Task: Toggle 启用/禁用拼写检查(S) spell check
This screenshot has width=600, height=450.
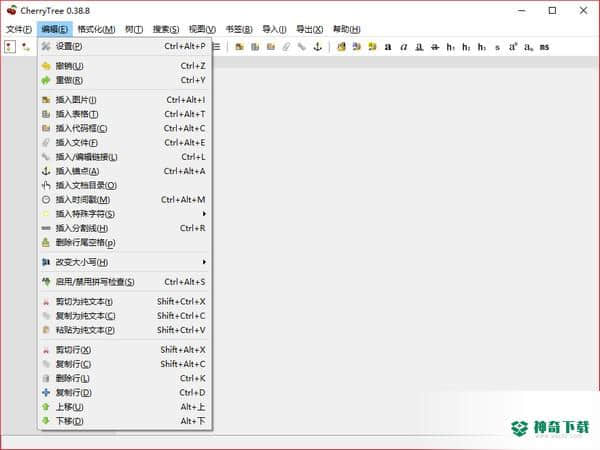Action: click(x=125, y=282)
